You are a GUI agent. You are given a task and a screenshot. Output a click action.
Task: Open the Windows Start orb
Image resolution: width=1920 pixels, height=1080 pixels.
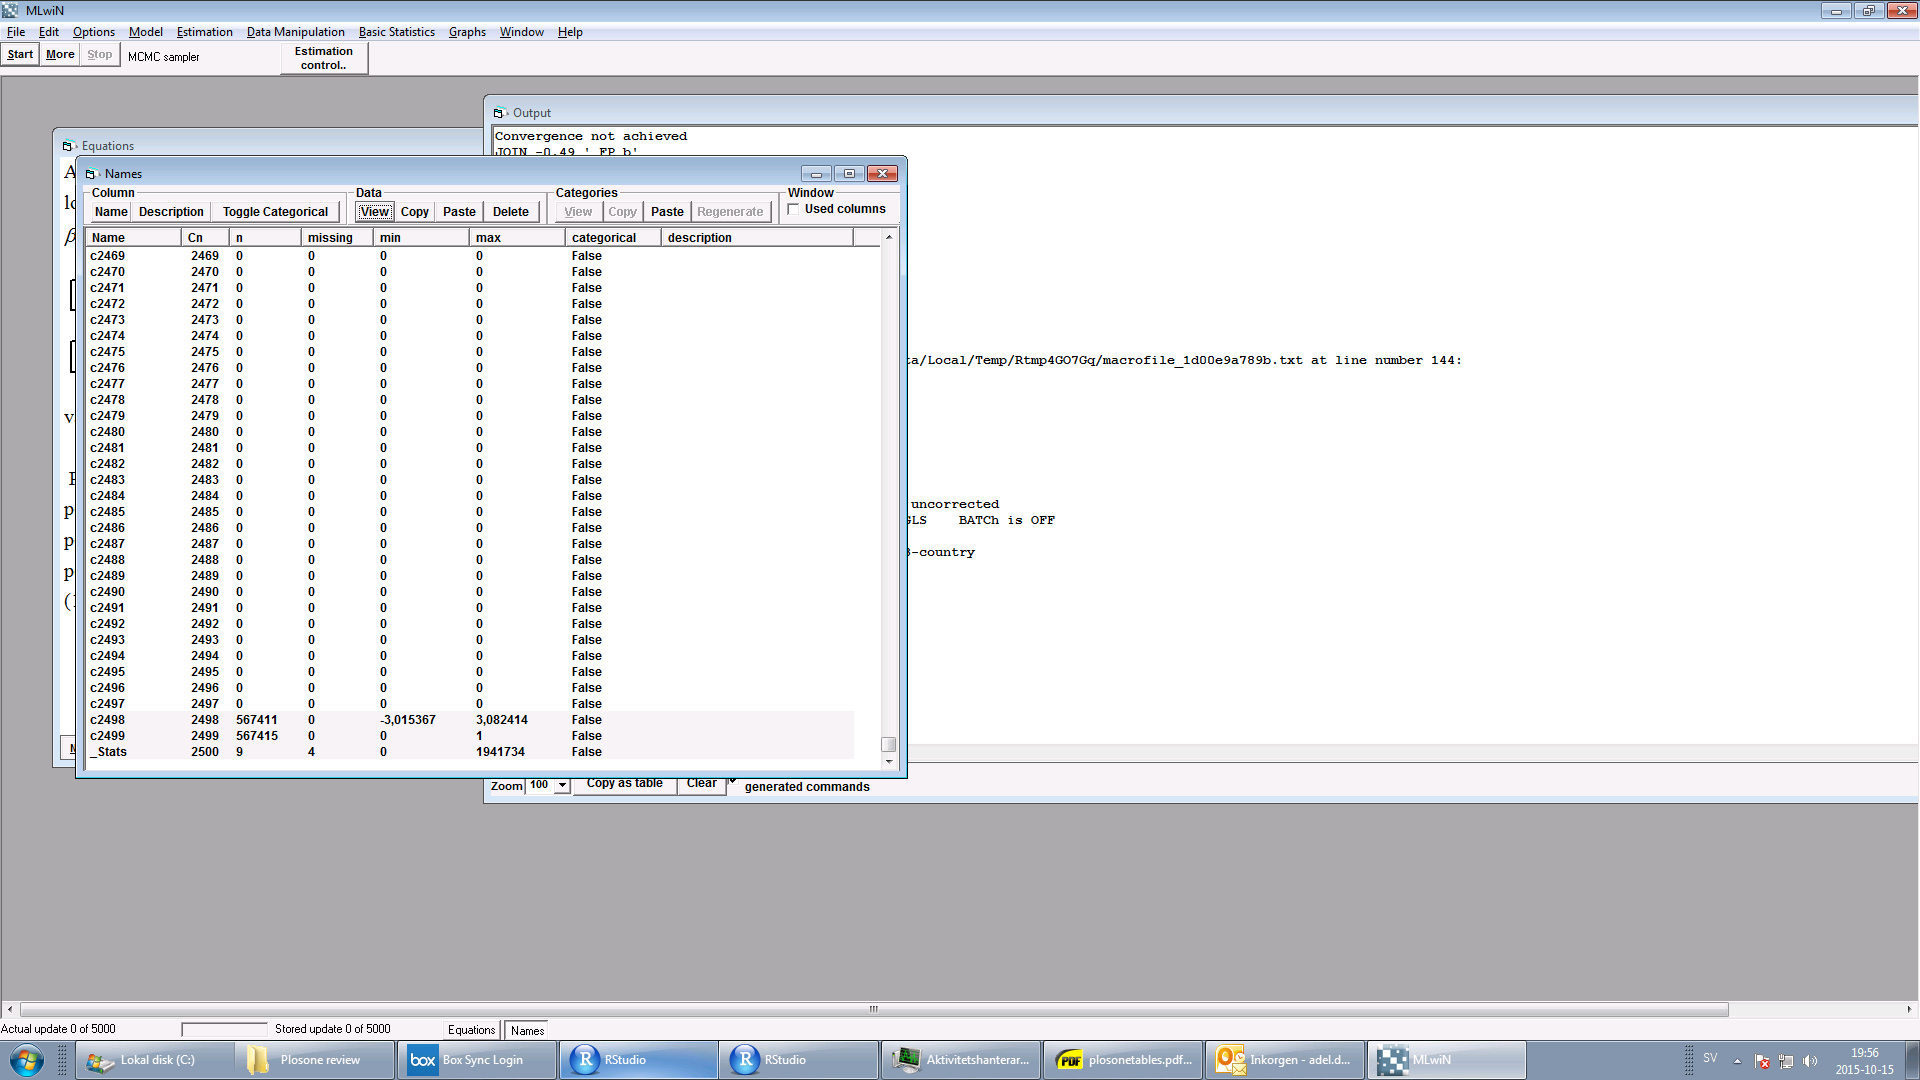click(x=27, y=1060)
